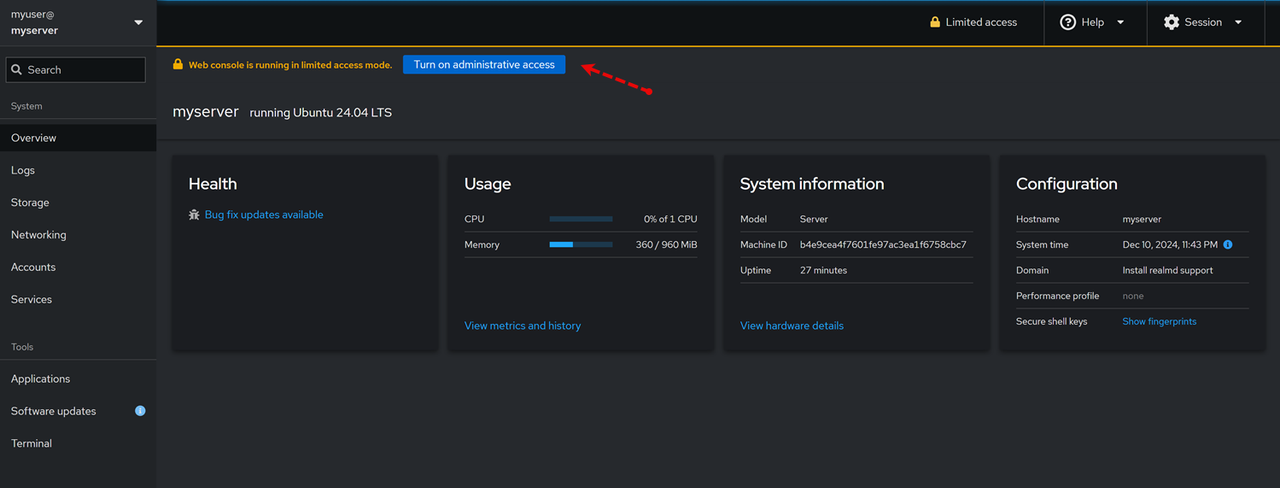Click the Machine ID value b4e9cea4f7601fe97ac3ea1f6758cbc7

[x=883, y=244]
